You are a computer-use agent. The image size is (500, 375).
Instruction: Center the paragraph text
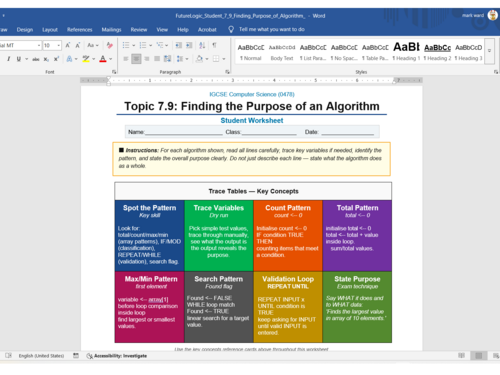(136, 59)
